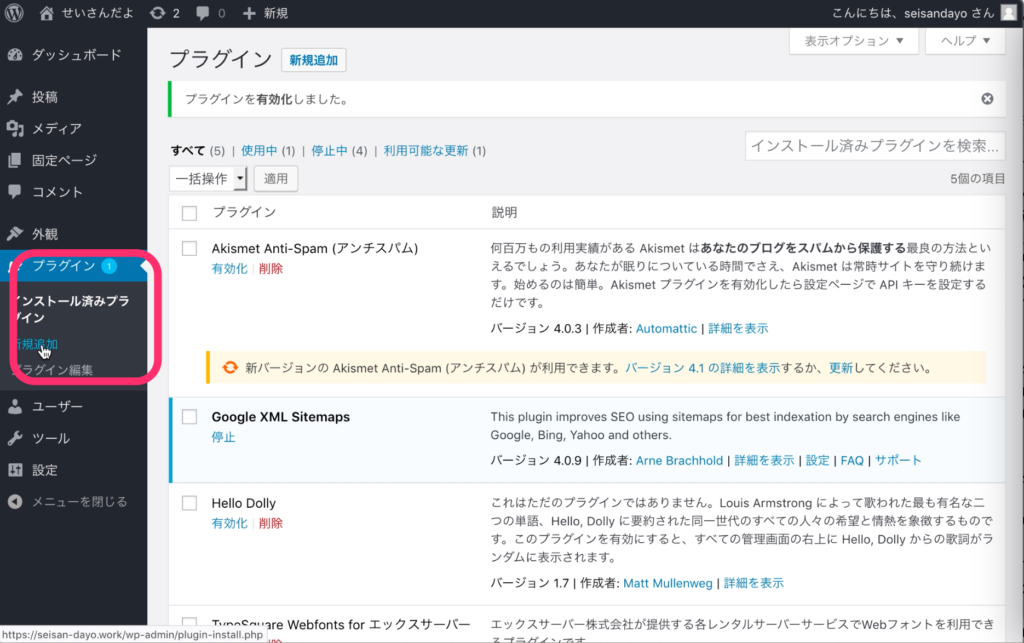
Task: Click the Apply (適用) button
Action: [276, 179]
